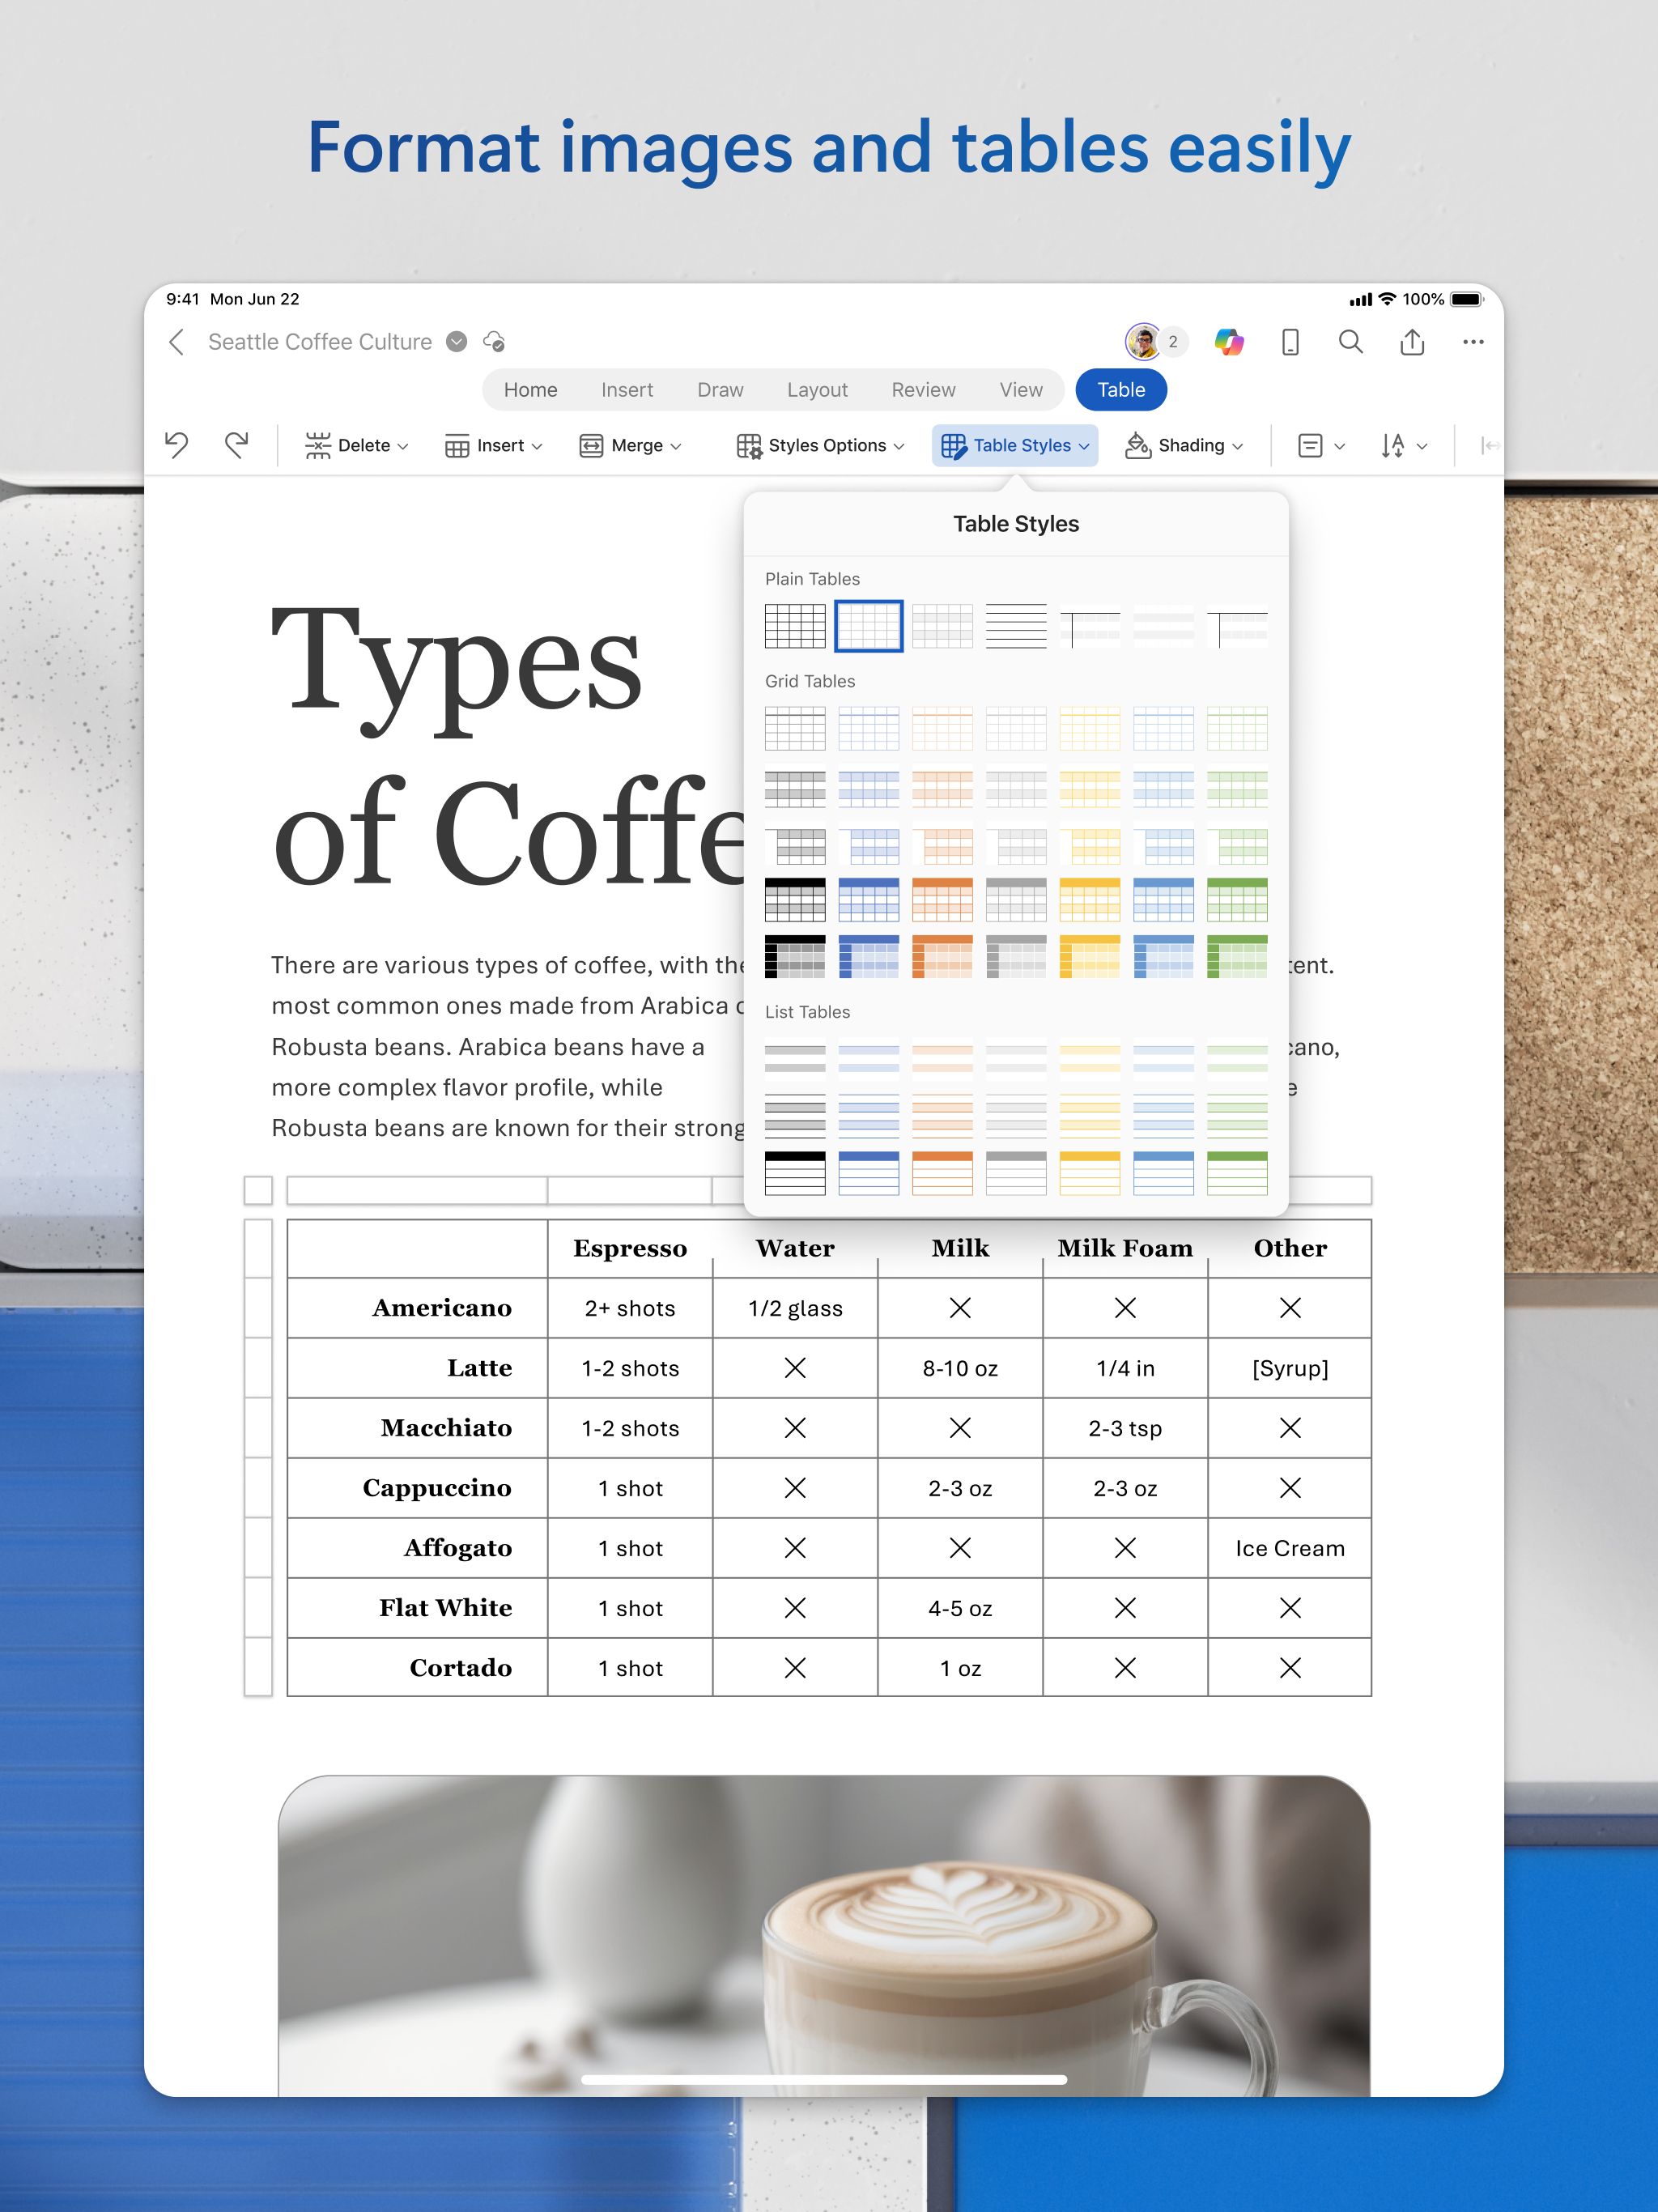This screenshot has height=2212, width=1658.
Task: Click the "Milk Foam" column header cell
Action: 1125,1248
